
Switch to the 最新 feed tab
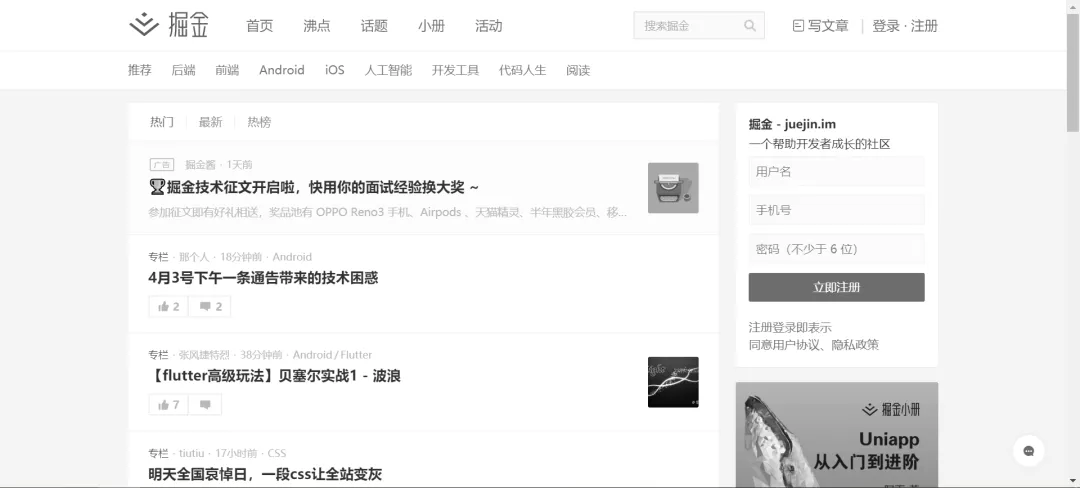[211, 122]
